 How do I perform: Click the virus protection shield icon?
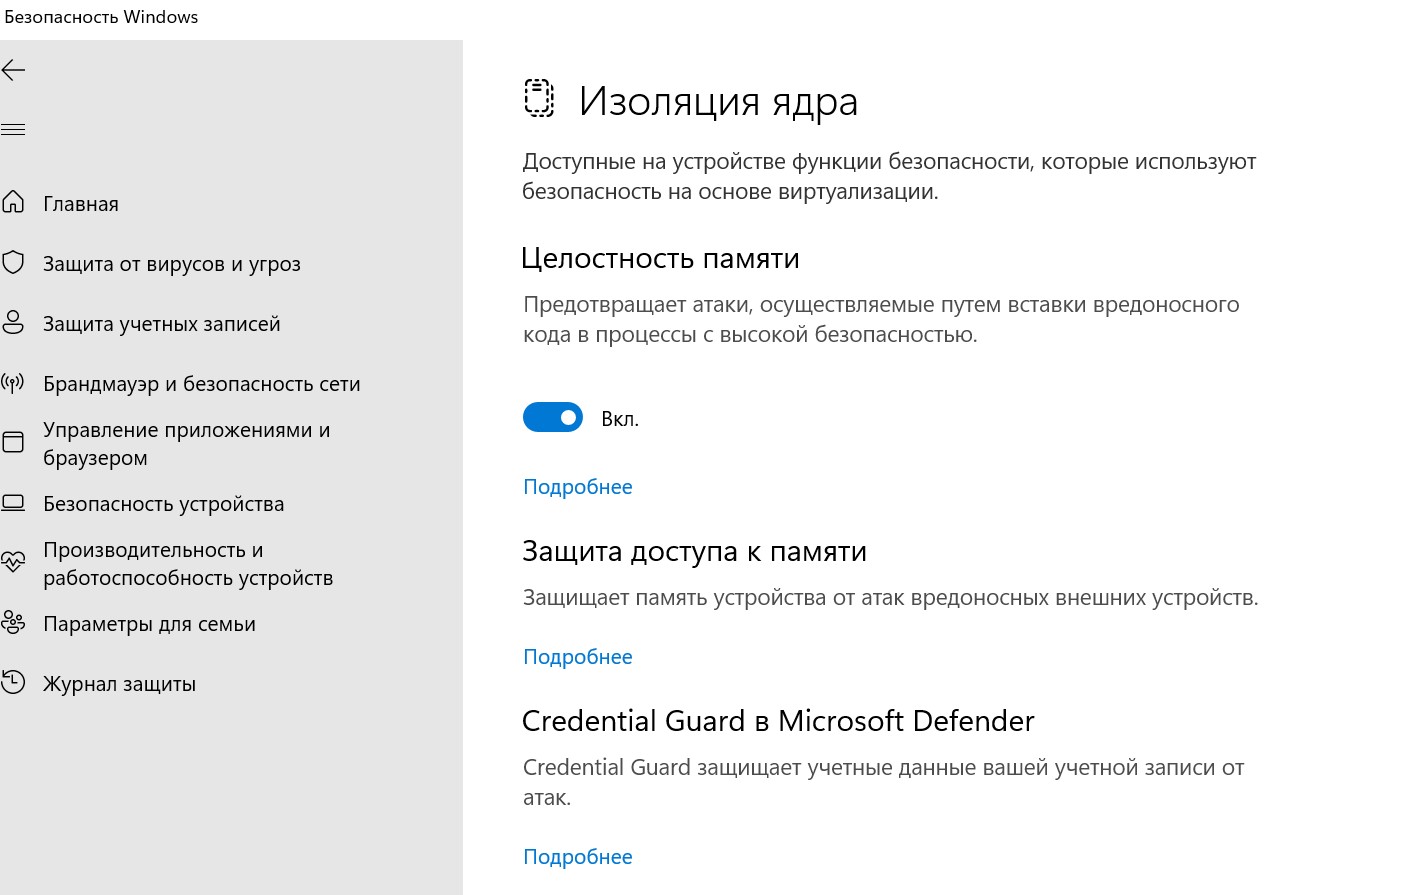[13, 263]
